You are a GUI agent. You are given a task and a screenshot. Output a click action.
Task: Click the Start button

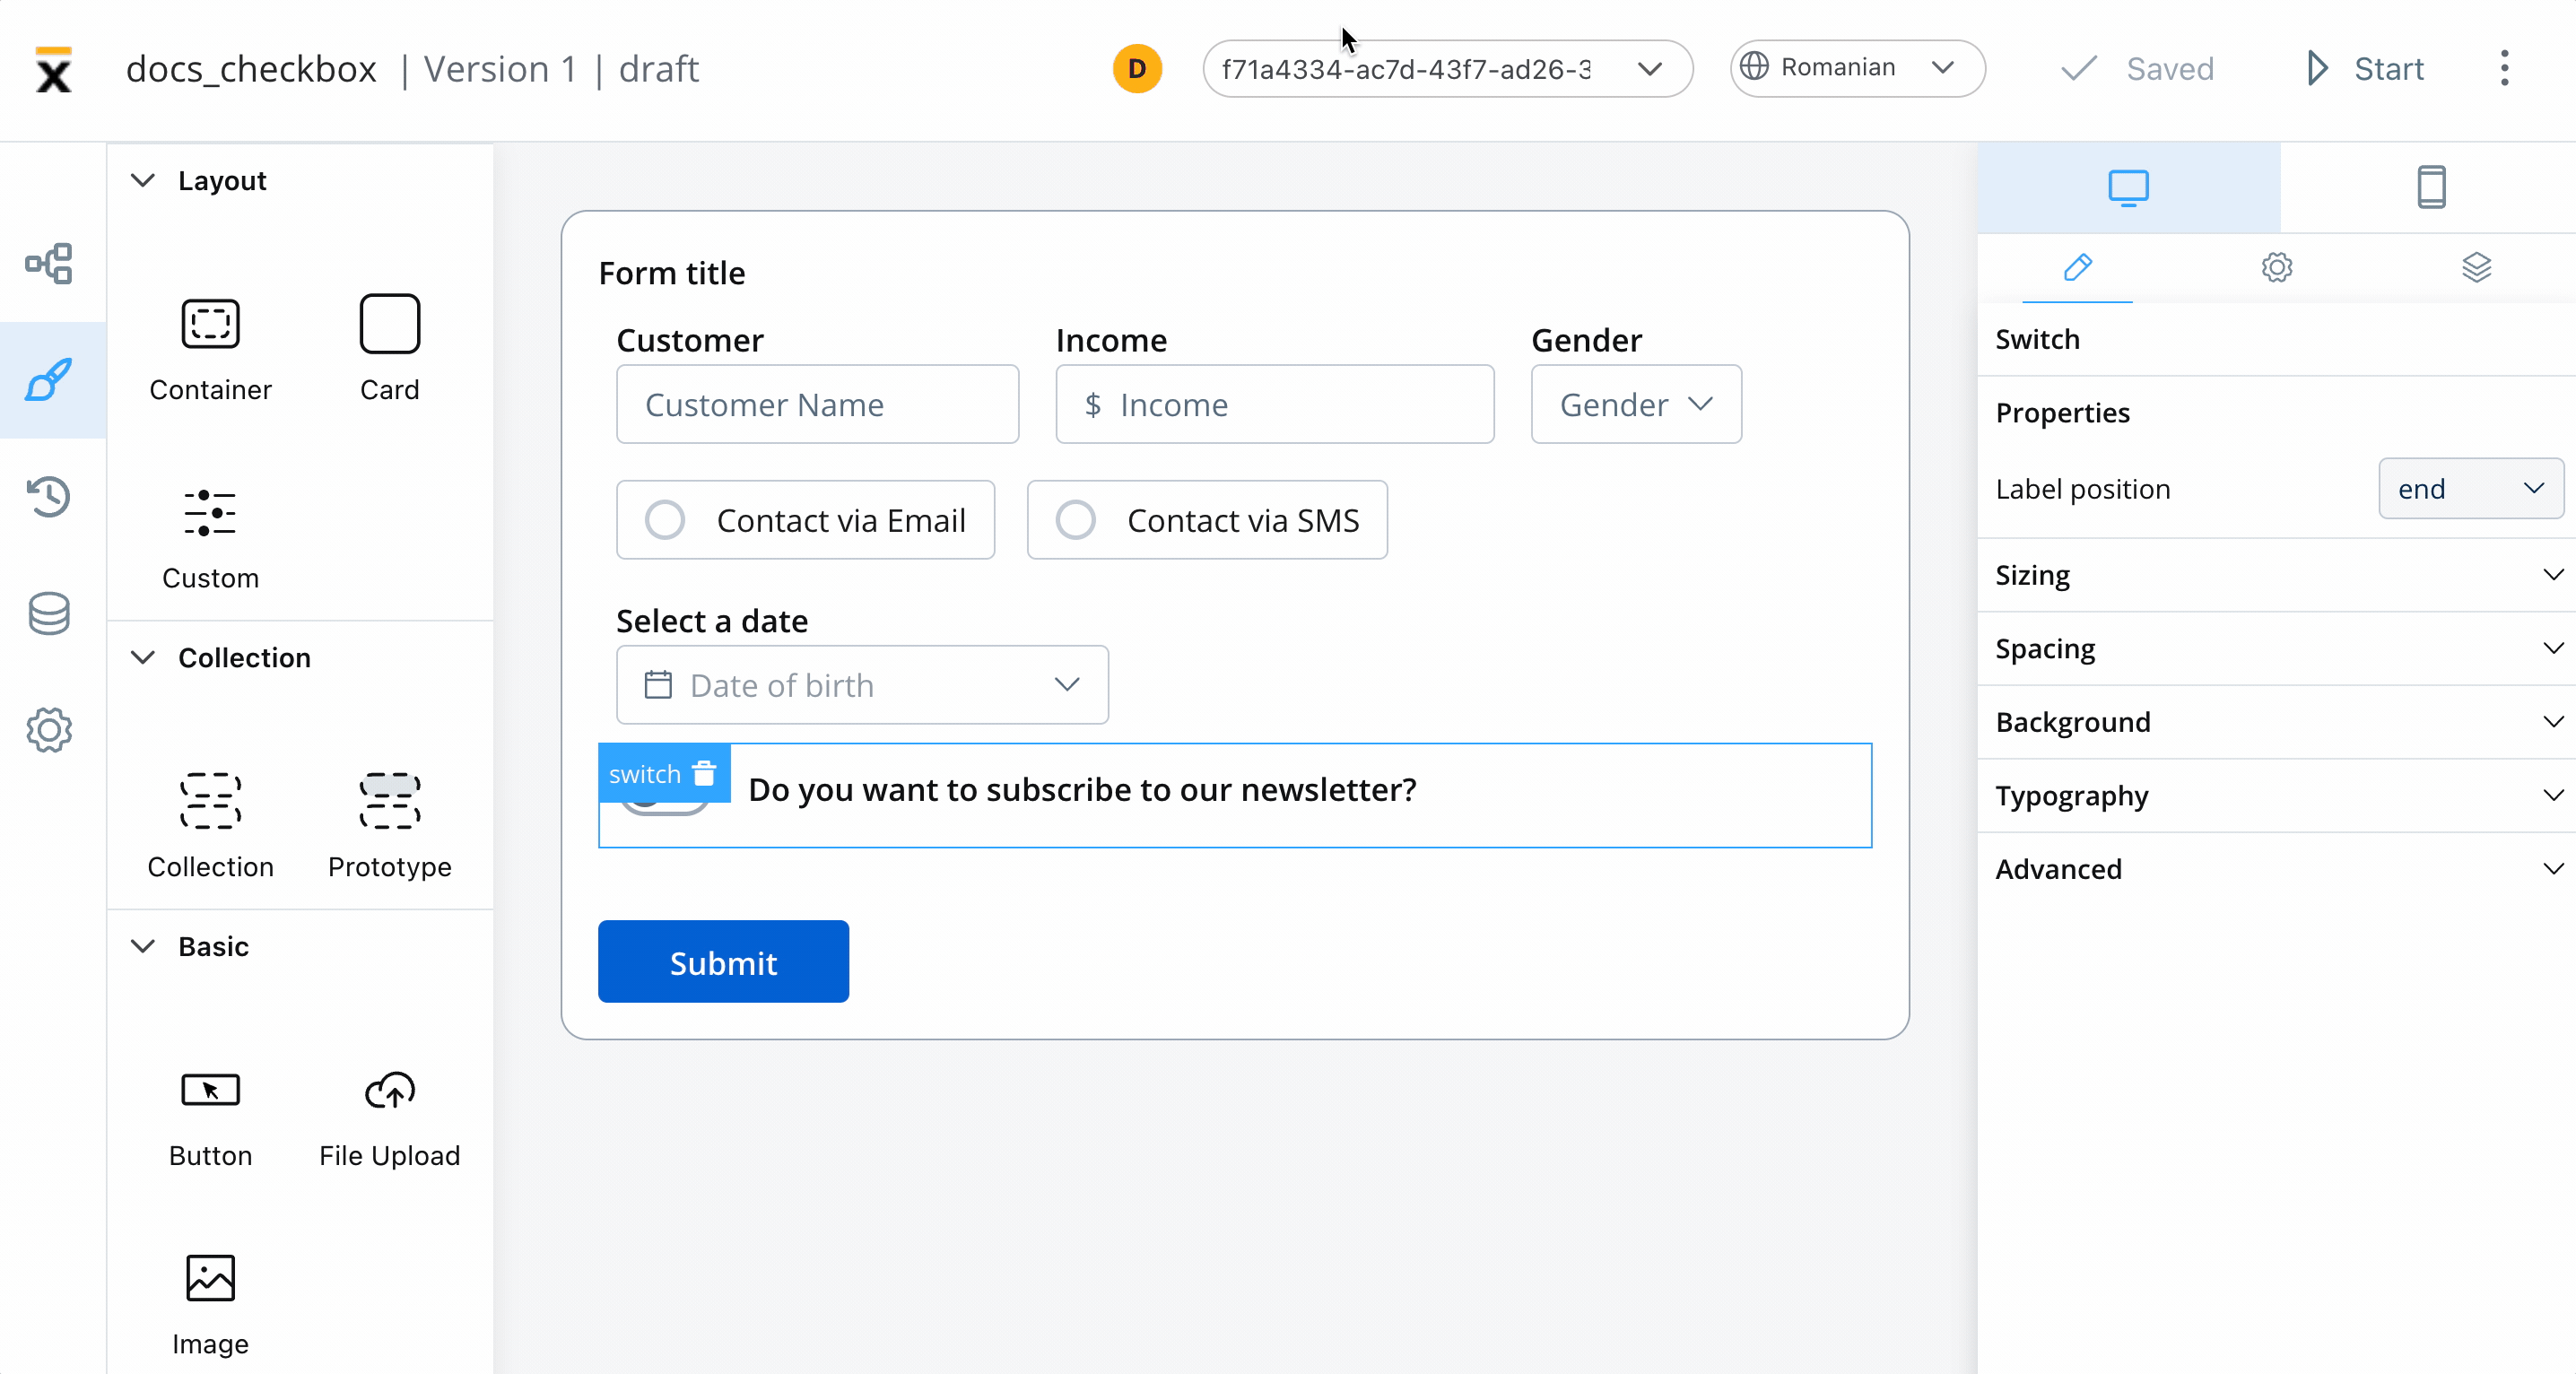tap(2364, 69)
